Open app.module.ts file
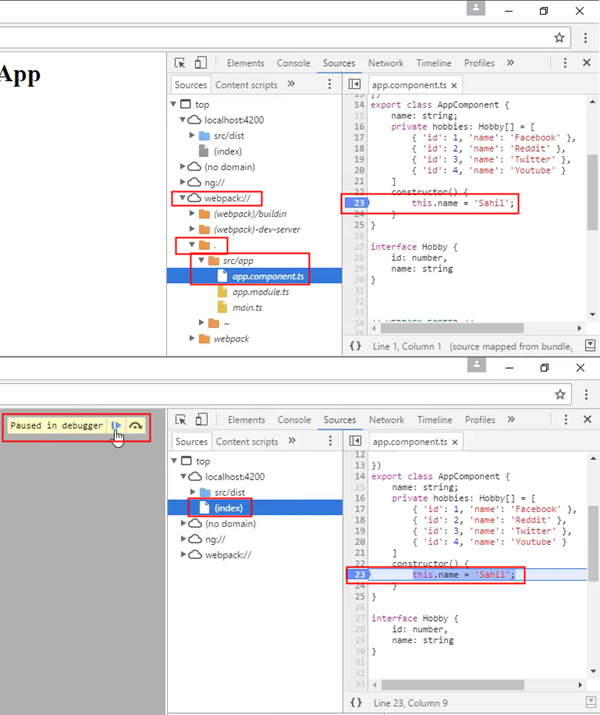Viewport: 600px width, 715px height. [260, 292]
